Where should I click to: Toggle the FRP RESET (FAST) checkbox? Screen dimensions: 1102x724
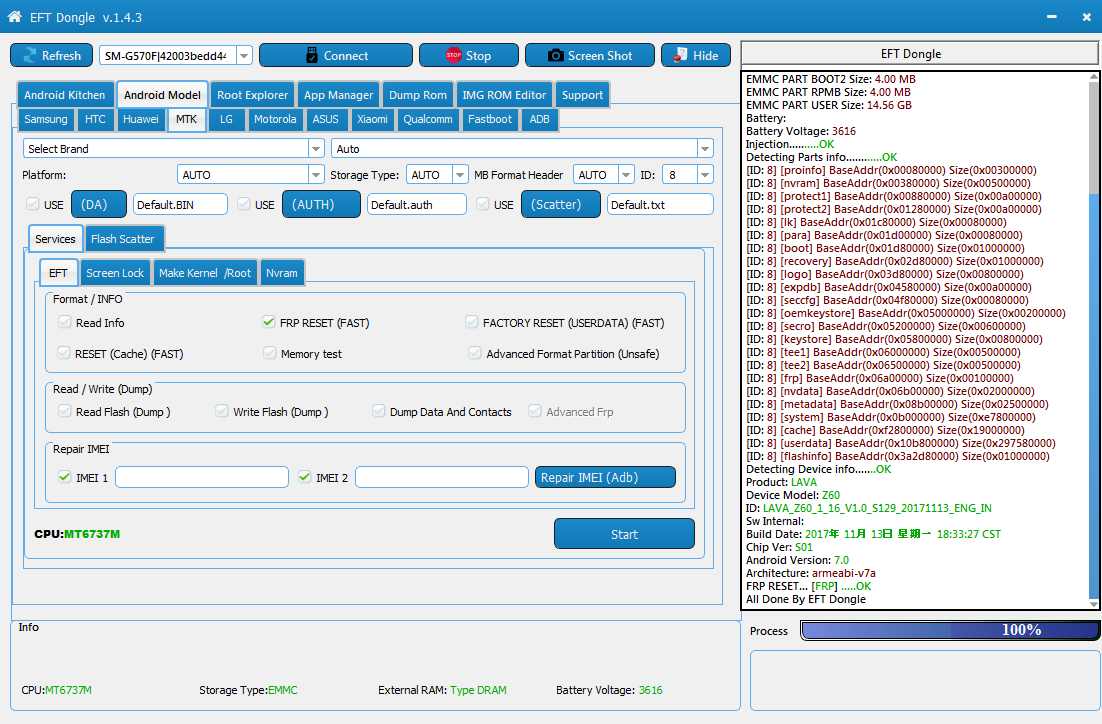tap(268, 322)
